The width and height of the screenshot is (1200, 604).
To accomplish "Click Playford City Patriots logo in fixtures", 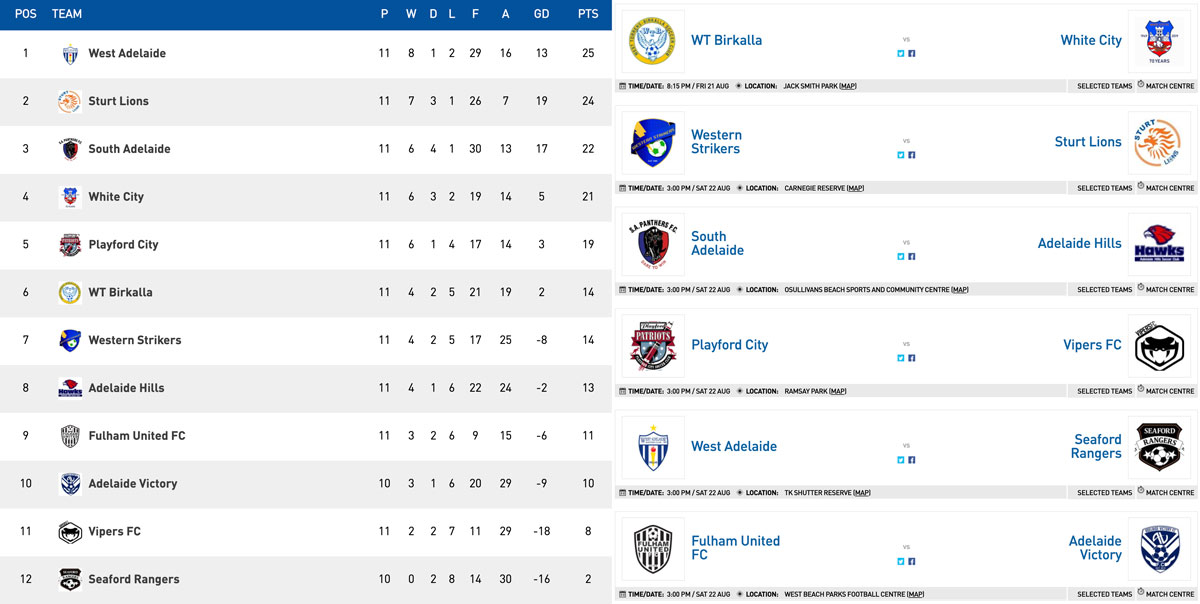I will click(x=653, y=346).
